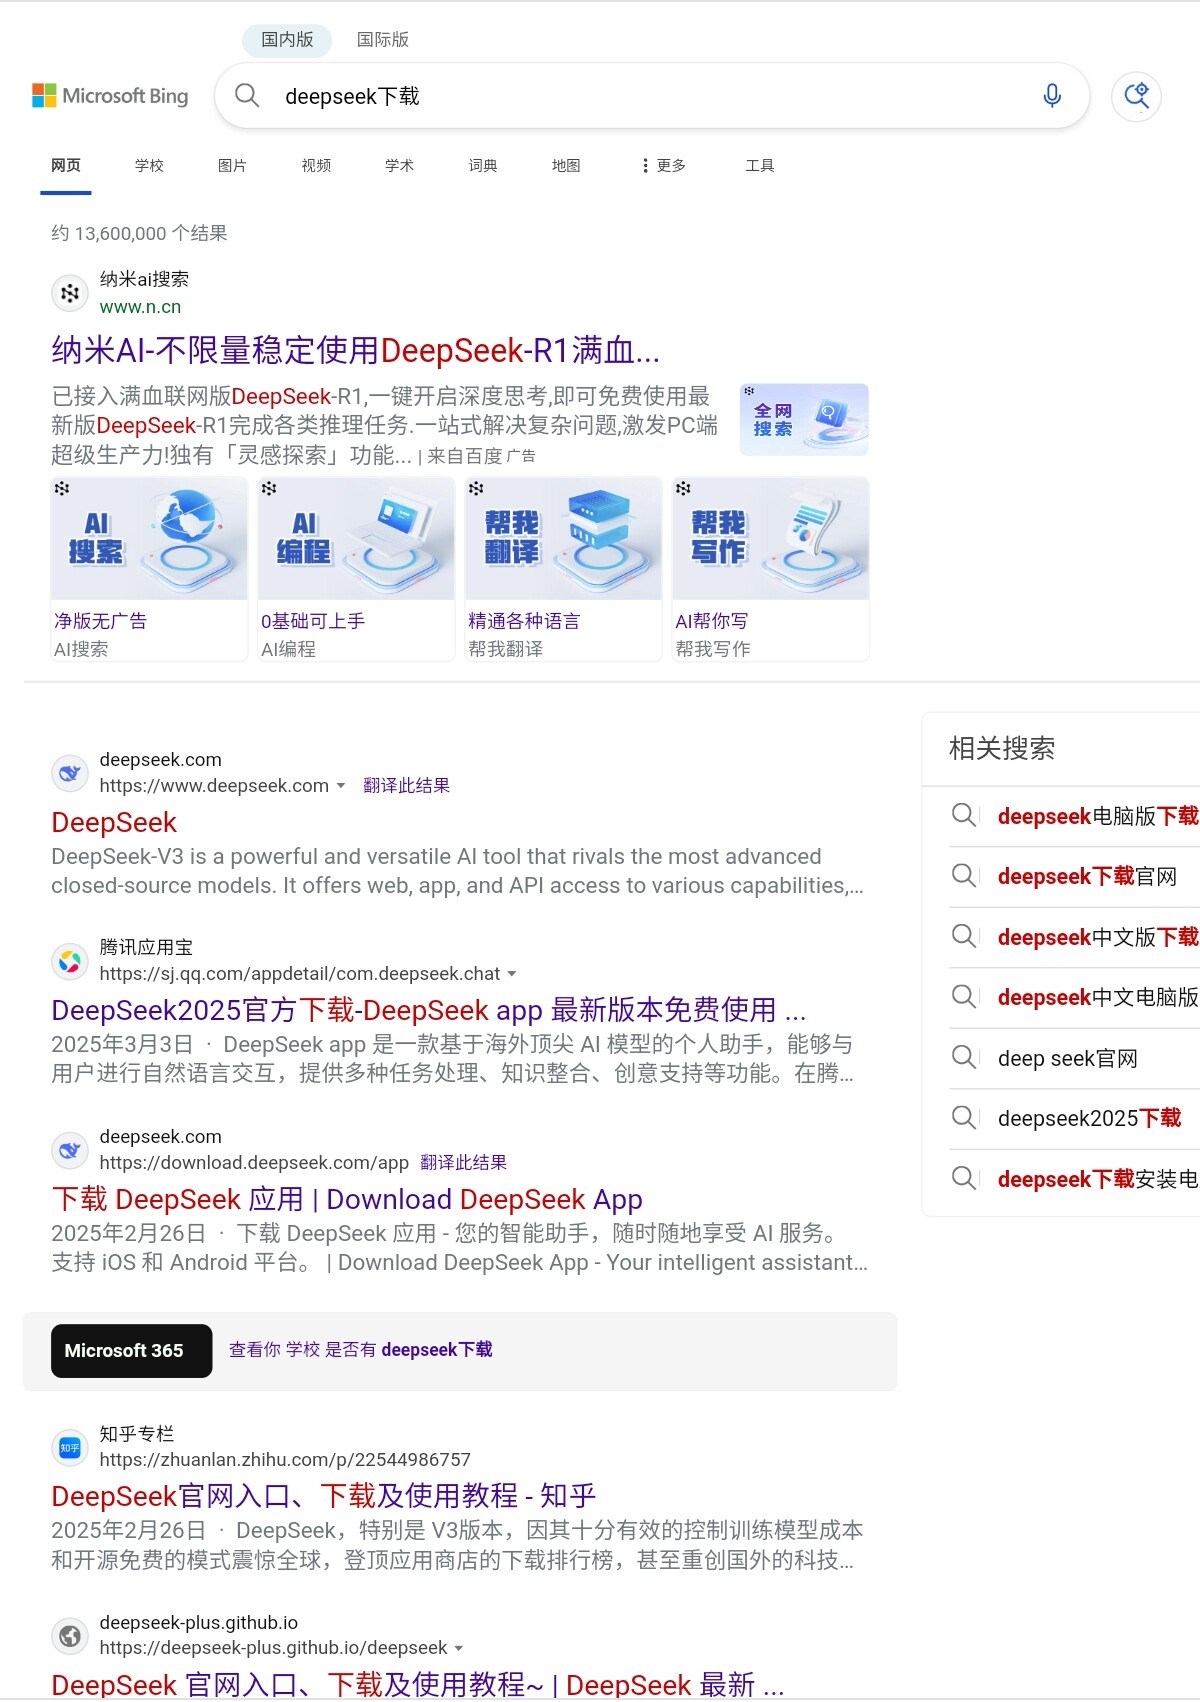Click the microphone voice search icon
Screen dimensions: 1200x1702
(x=1051, y=96)
